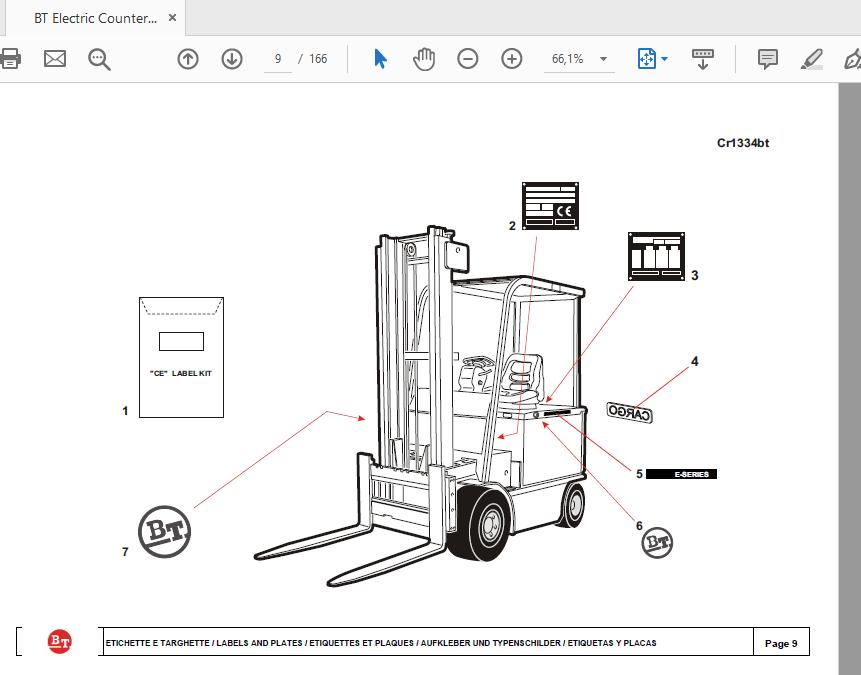Go to the next page with down arrow

232,59
